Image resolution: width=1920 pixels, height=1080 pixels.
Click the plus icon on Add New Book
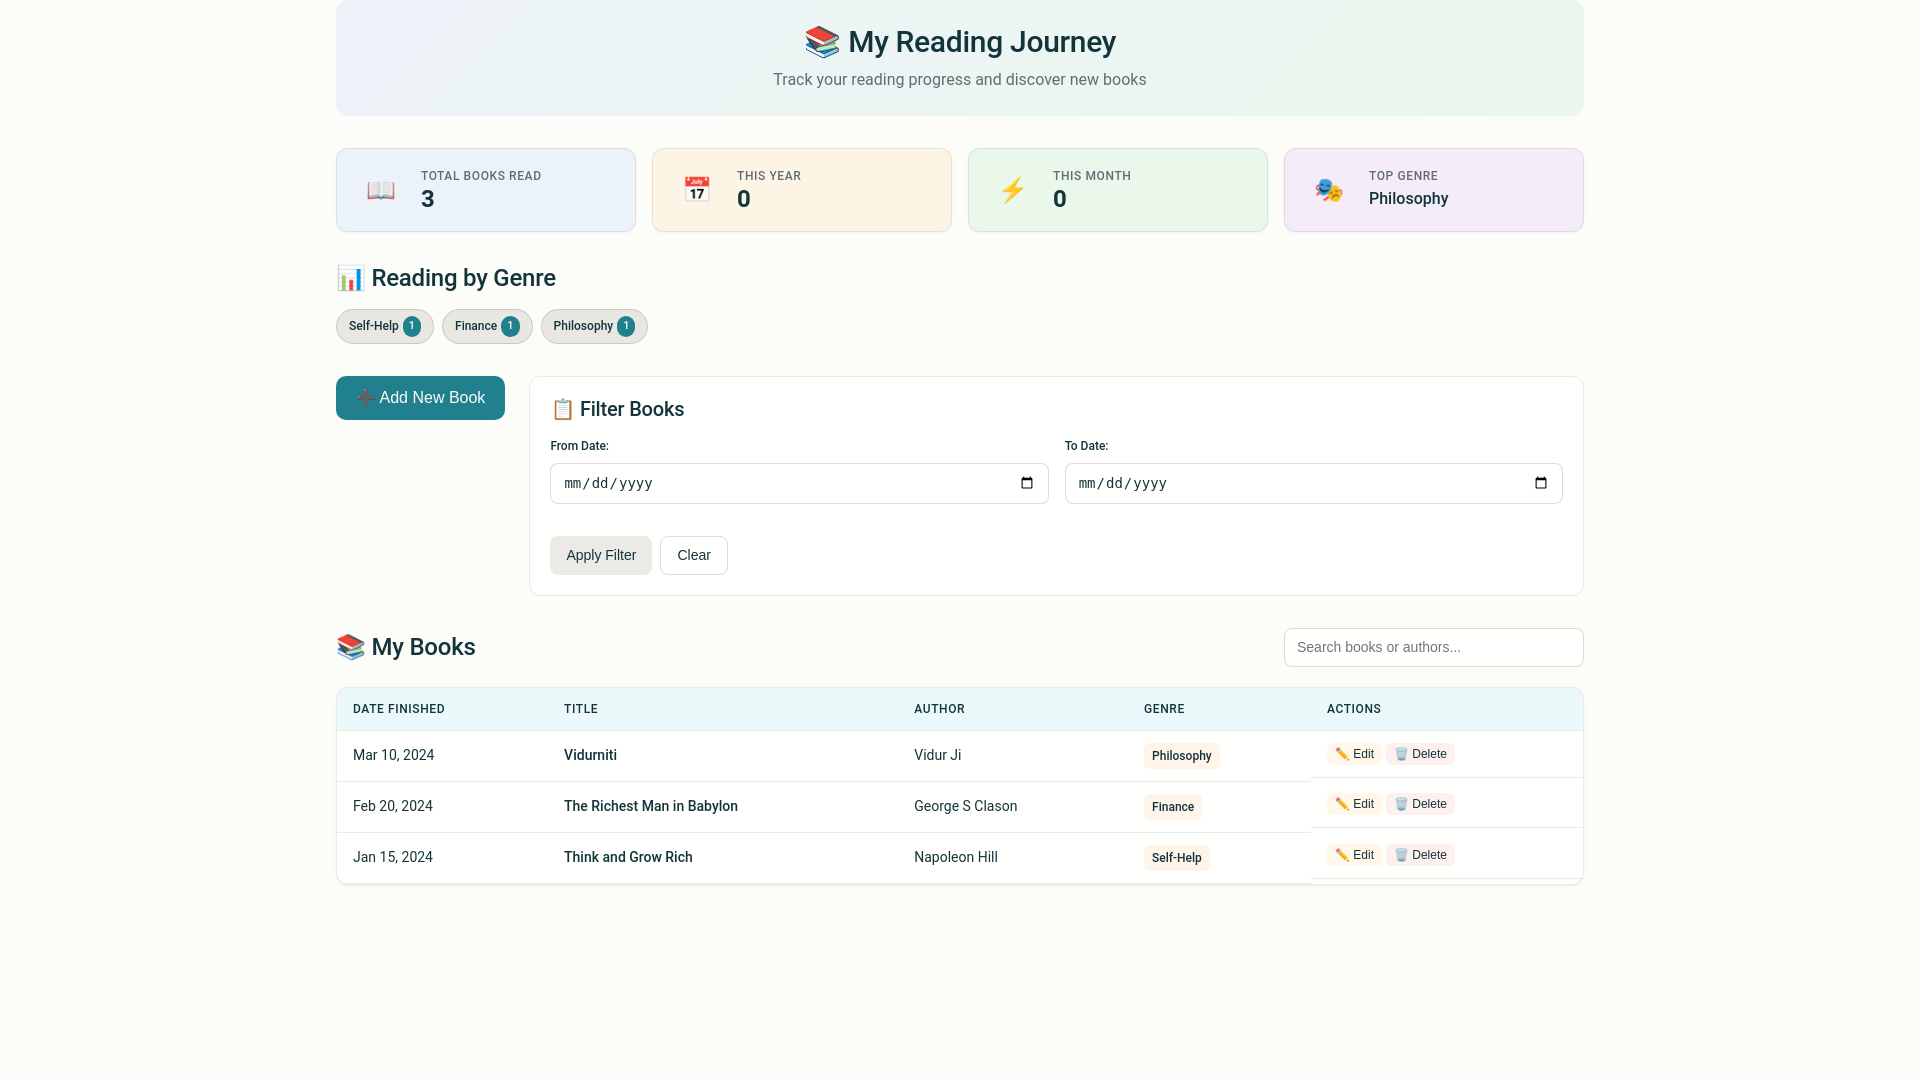tap(365, 398)
